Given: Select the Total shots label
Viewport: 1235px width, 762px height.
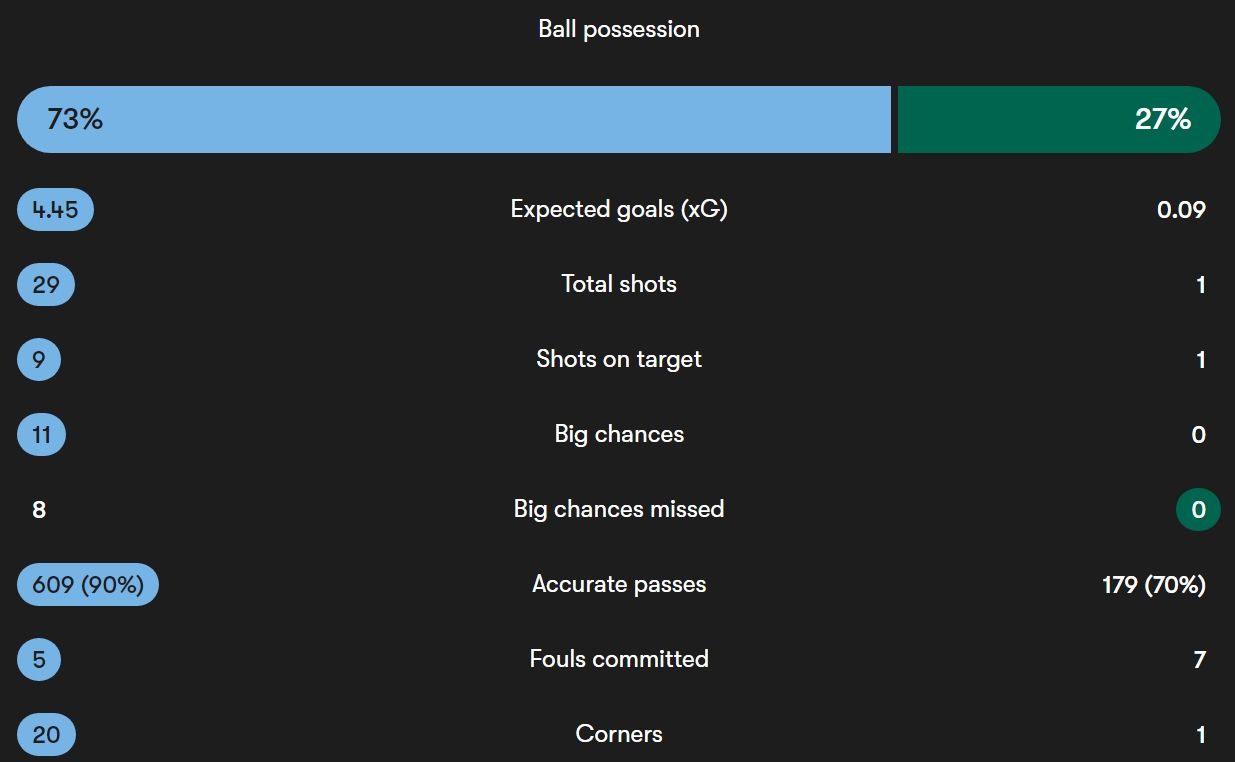Looking at the screenshot, I should [619, 284].
